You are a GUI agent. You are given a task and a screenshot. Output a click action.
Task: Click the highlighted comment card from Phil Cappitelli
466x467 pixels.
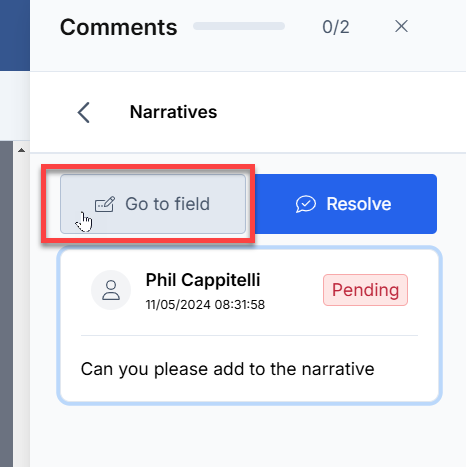[x=250, y=326]
